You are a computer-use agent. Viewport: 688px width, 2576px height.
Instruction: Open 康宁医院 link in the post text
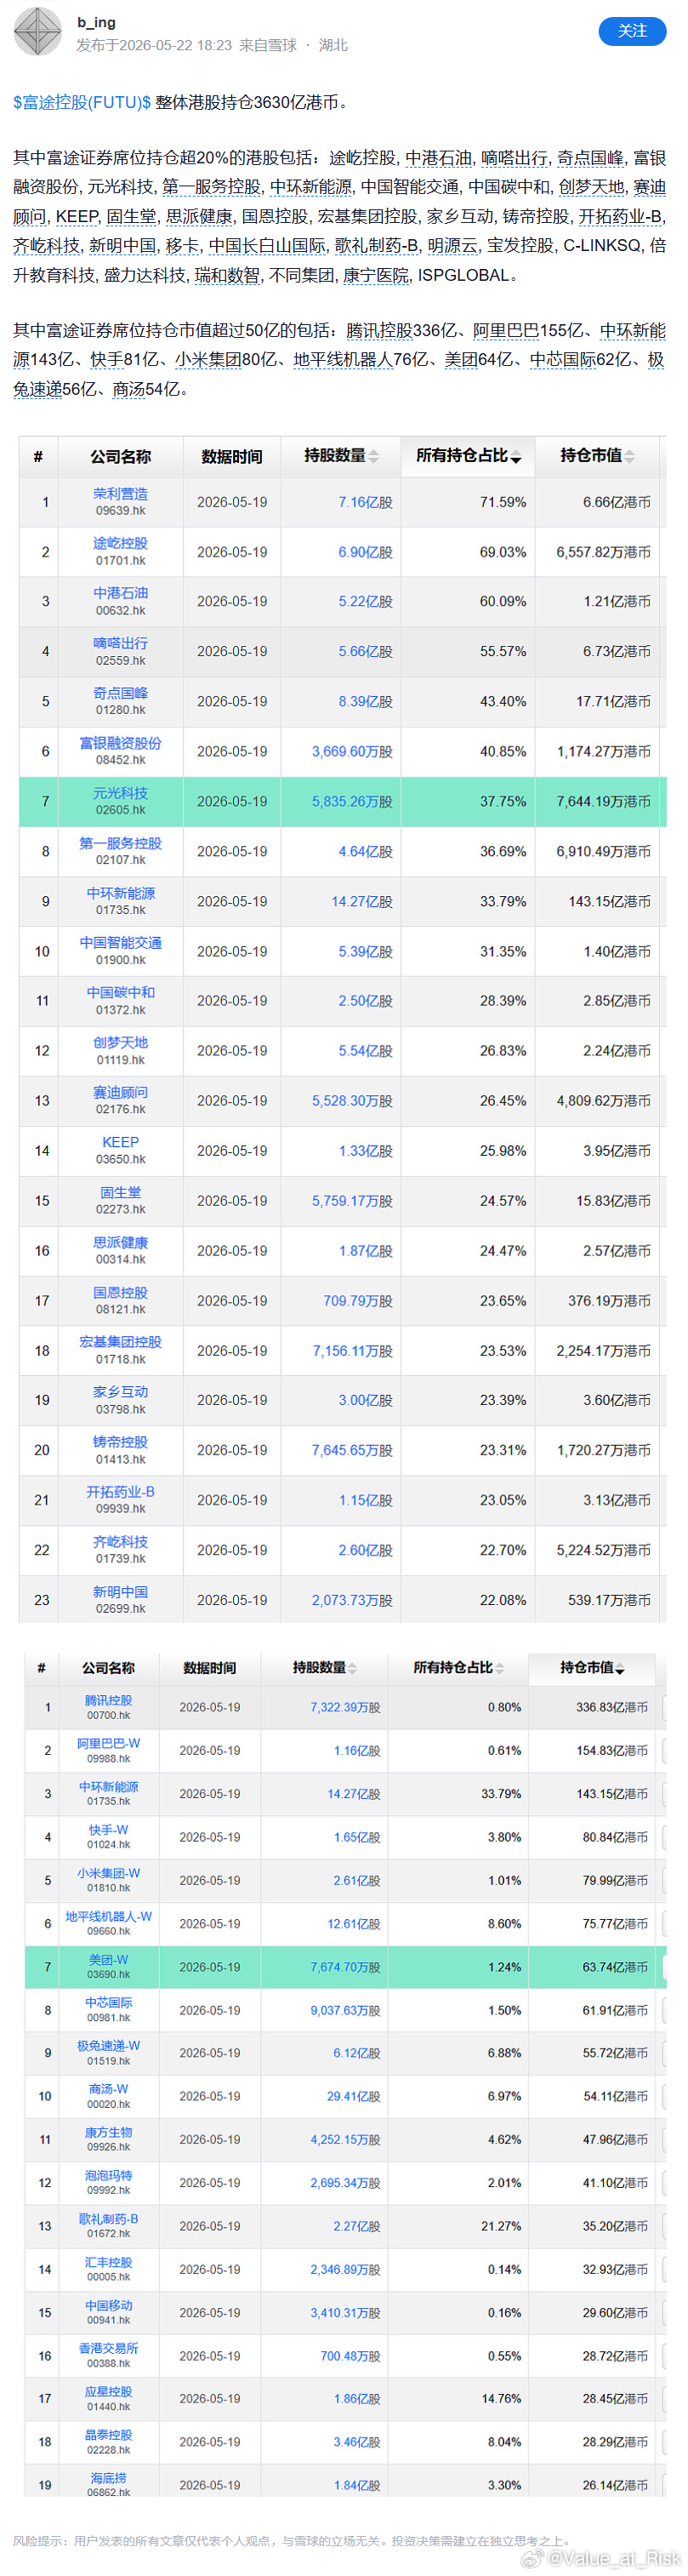click(376, 274)
